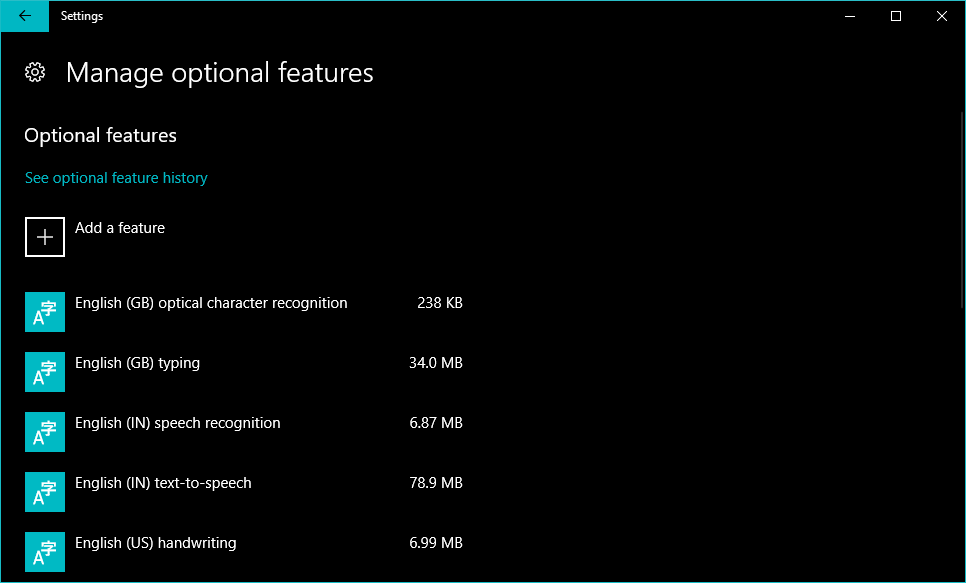Click the settings gear icon
The image size is (966, 583).
click(x=35, y=72)
